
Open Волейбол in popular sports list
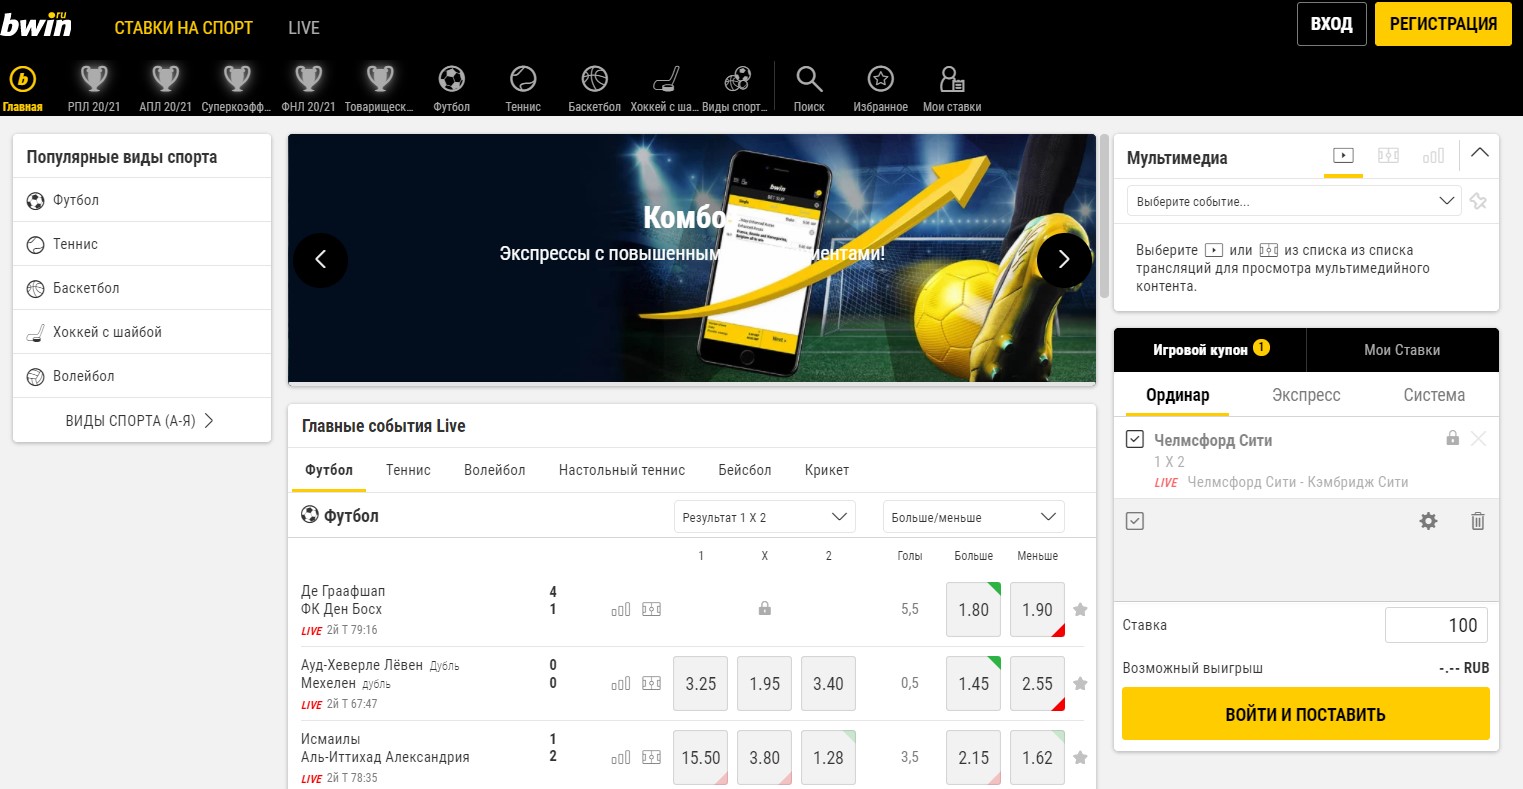[x=142, y=376]
